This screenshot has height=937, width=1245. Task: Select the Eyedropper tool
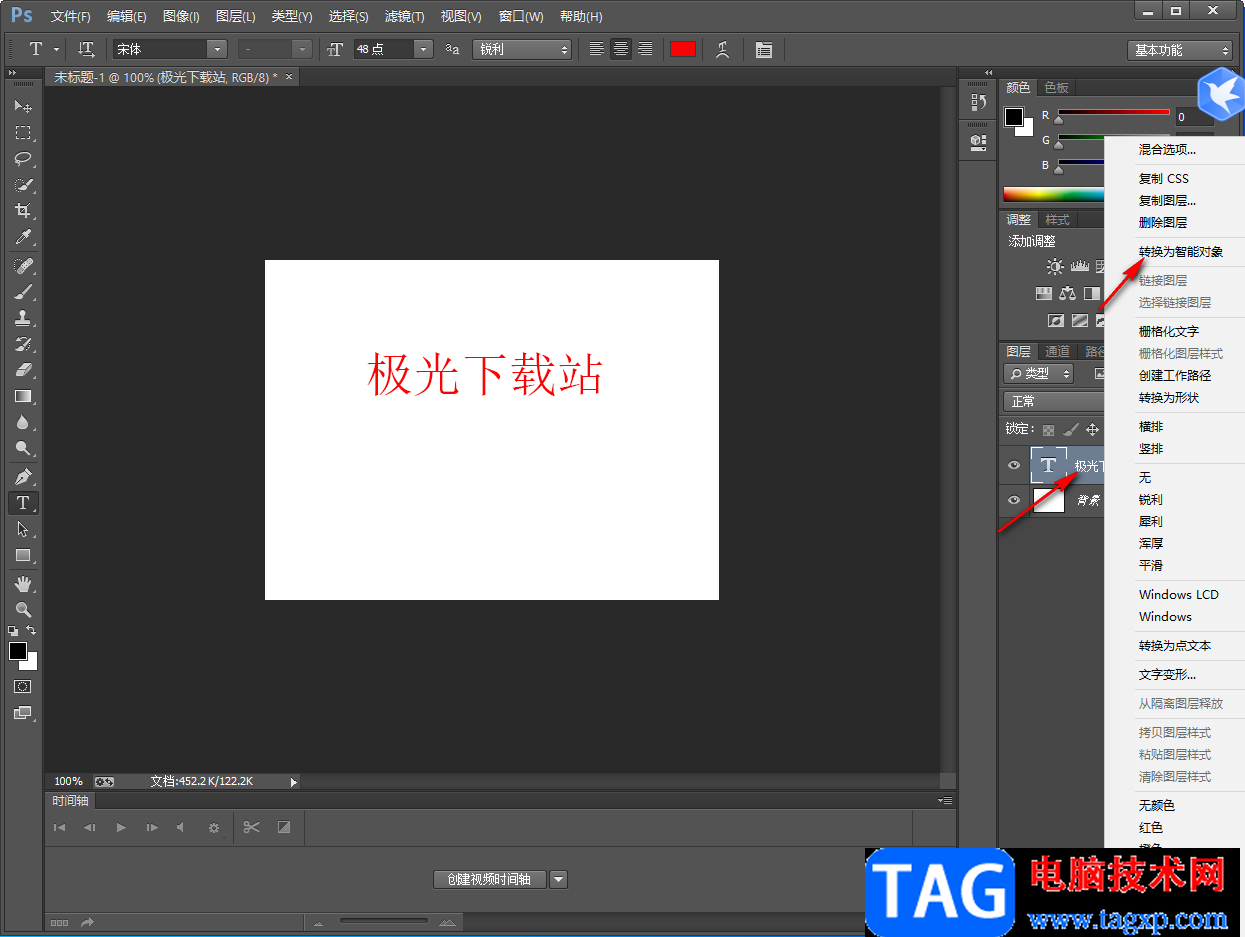(22, 237)
